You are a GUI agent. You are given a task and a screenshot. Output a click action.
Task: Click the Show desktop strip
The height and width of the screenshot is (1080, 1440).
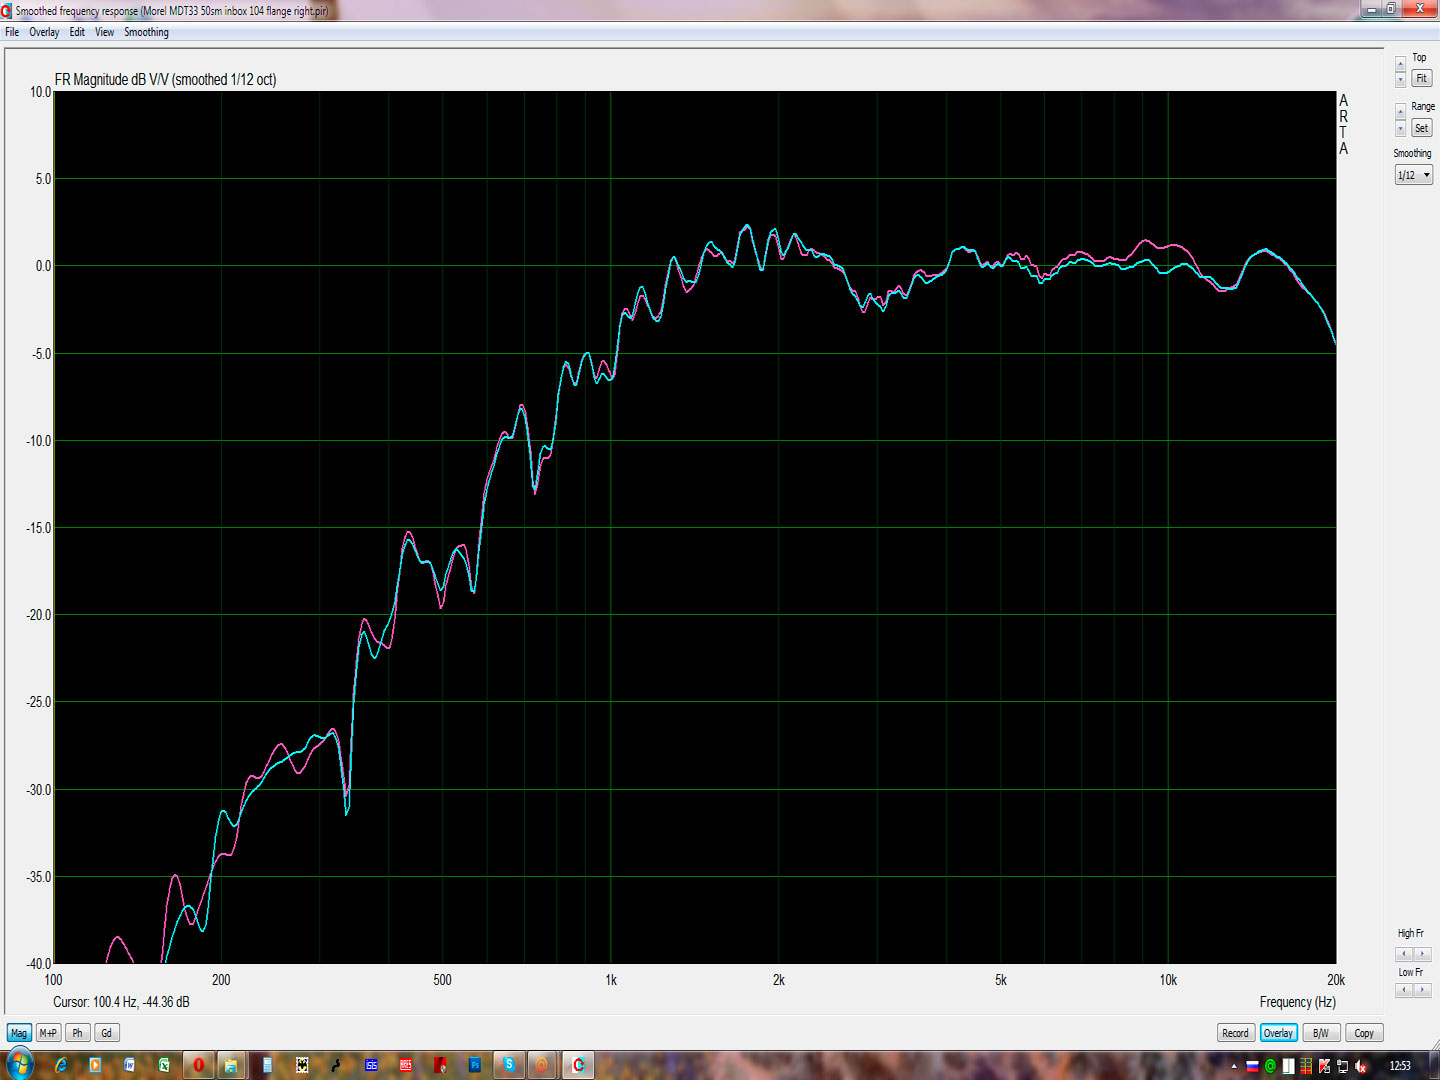[x=1434, y=1065]
